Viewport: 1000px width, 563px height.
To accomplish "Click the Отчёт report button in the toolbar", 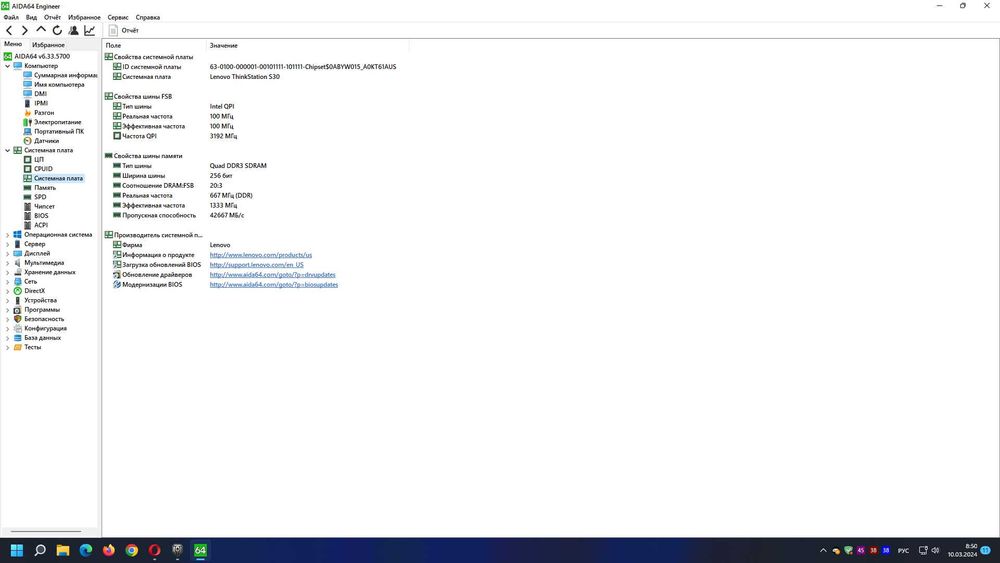I will 124,30.
